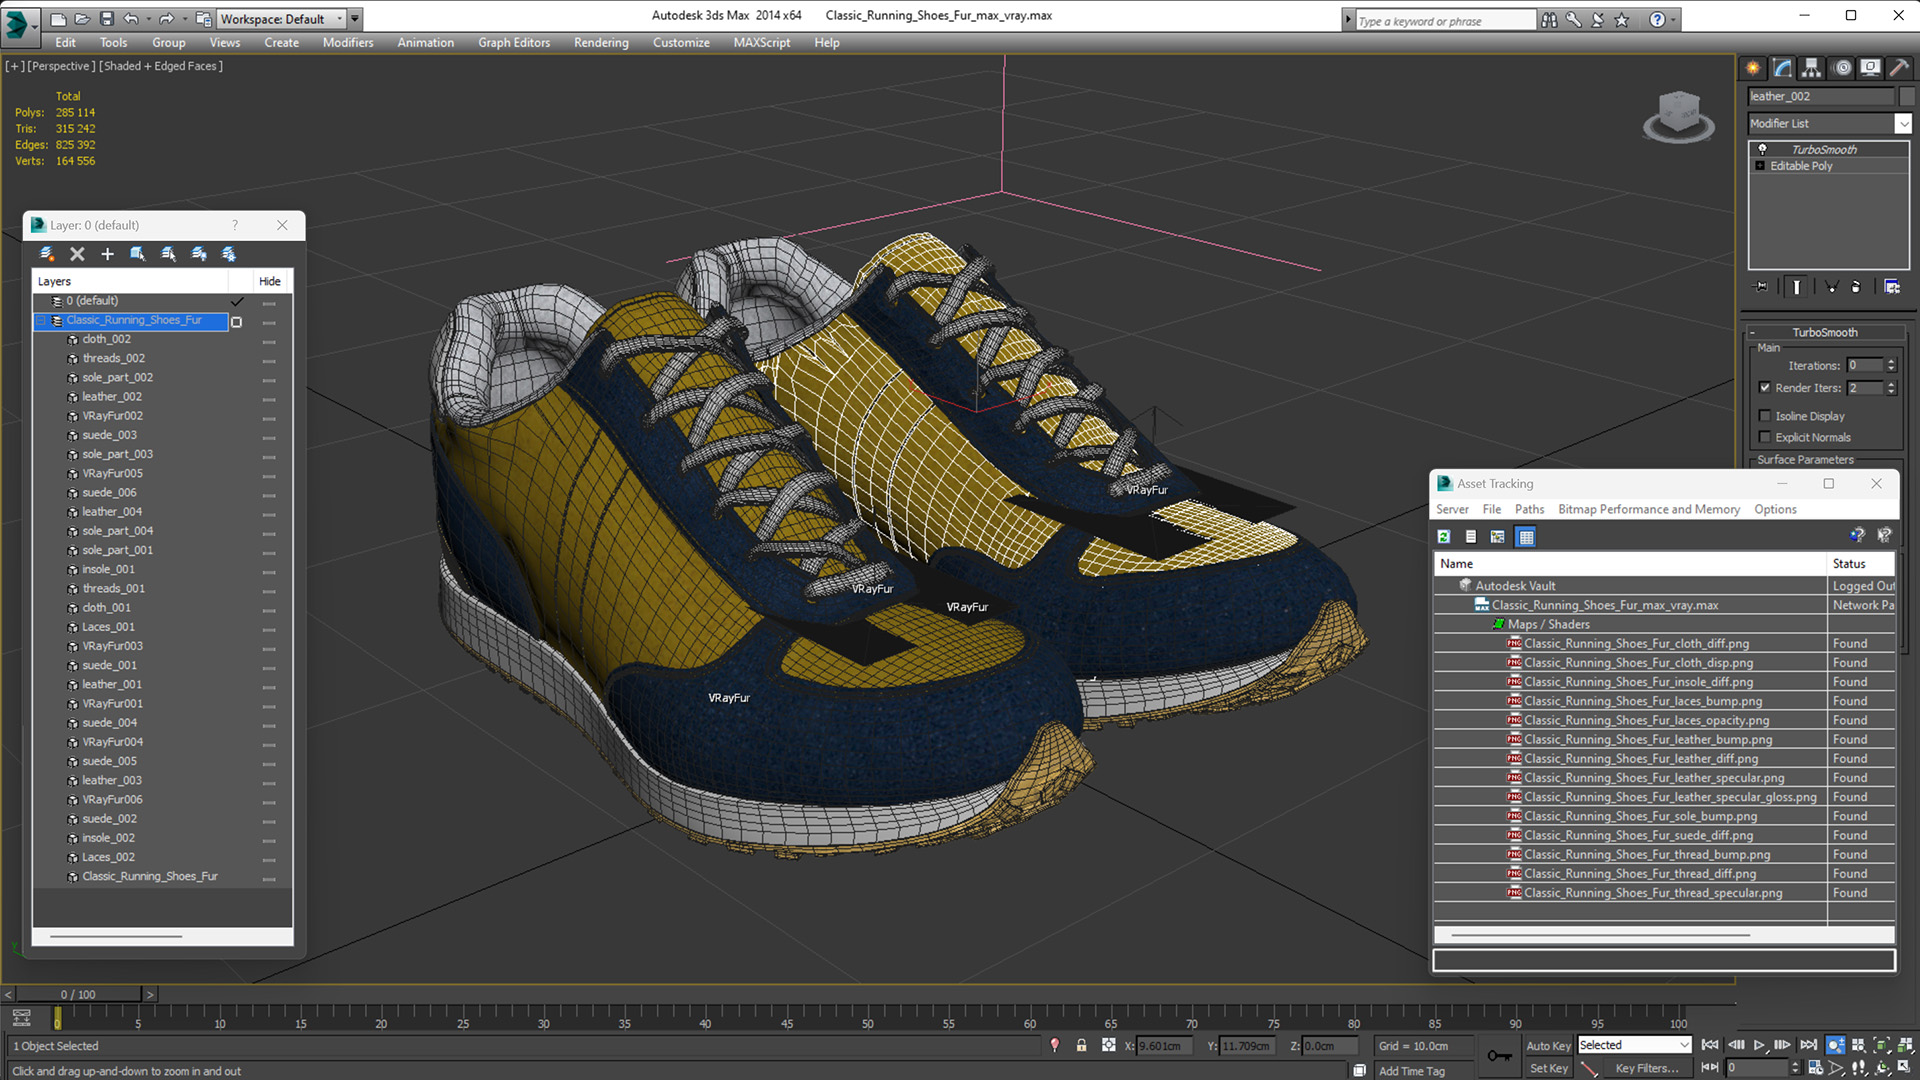The height and width of the screenshot is (1080, 1920).
Task: Open the MAXScript menu
Action: pyautogui.click(x=761, y=42)
